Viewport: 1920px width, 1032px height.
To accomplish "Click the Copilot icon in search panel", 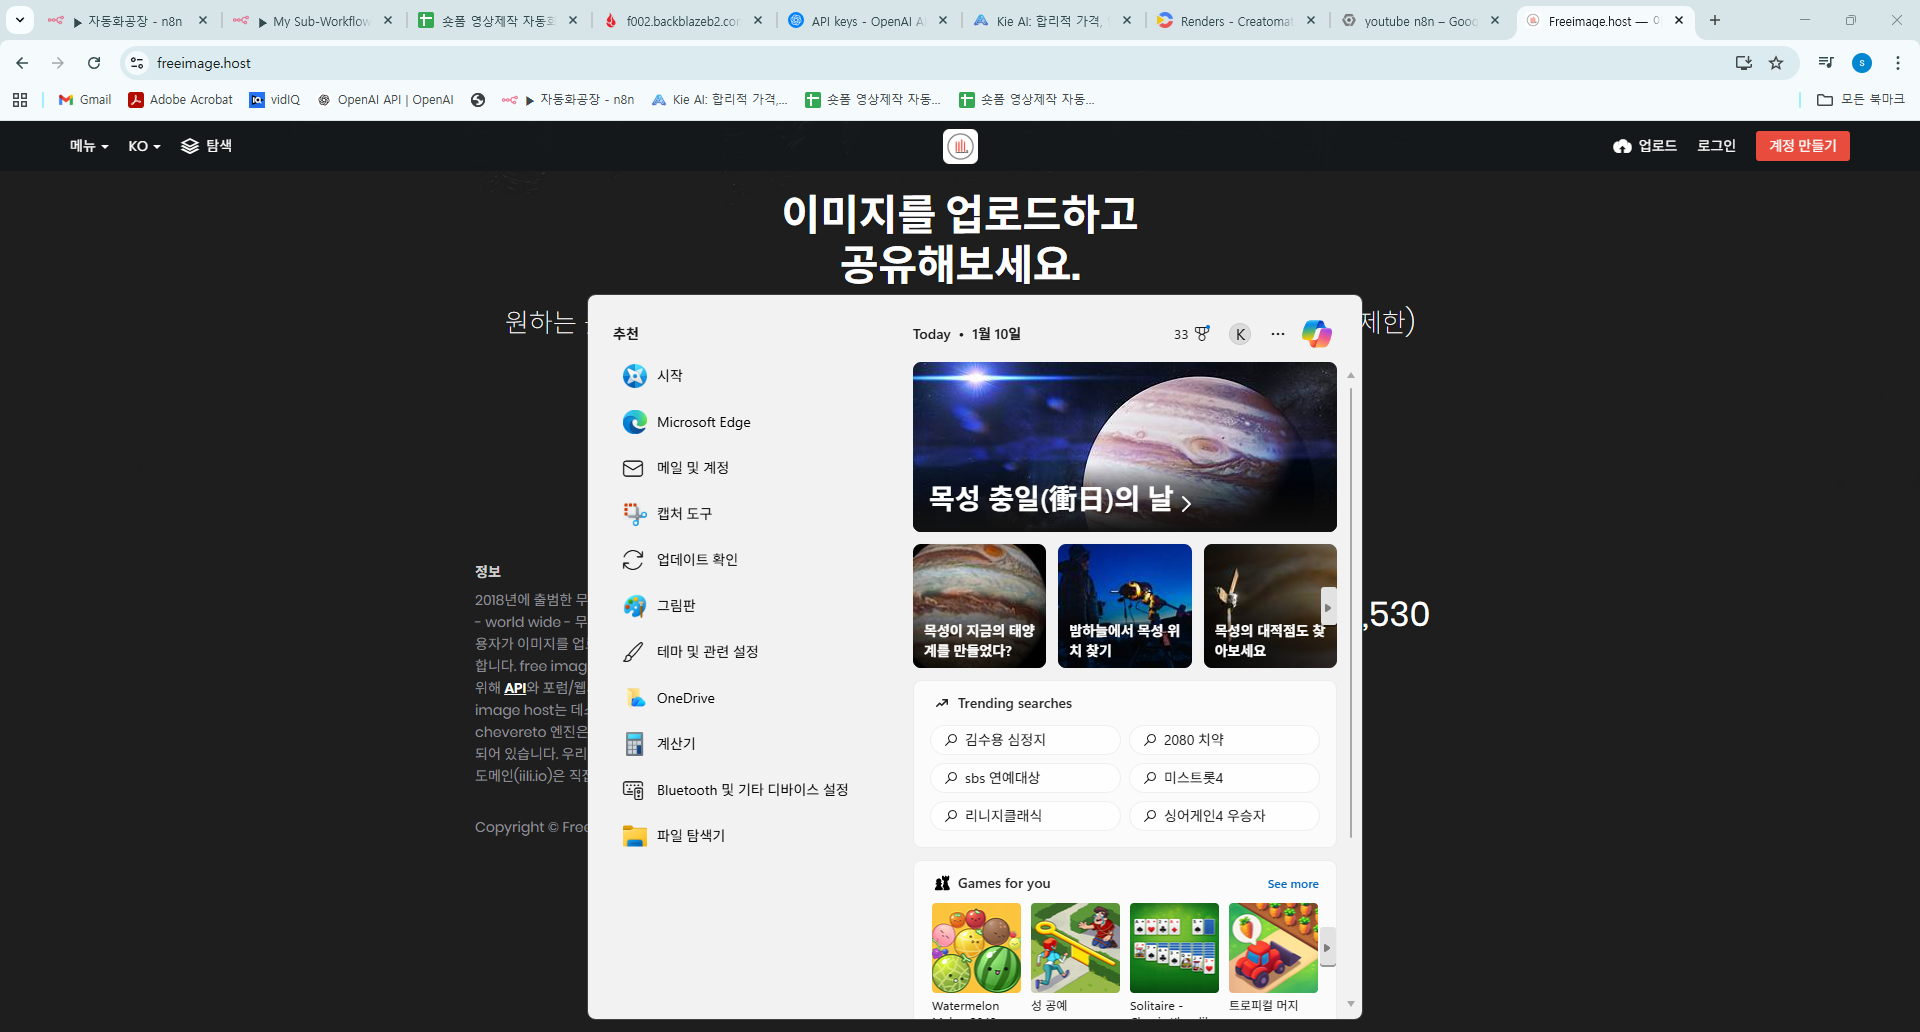I will (1316, 334).
